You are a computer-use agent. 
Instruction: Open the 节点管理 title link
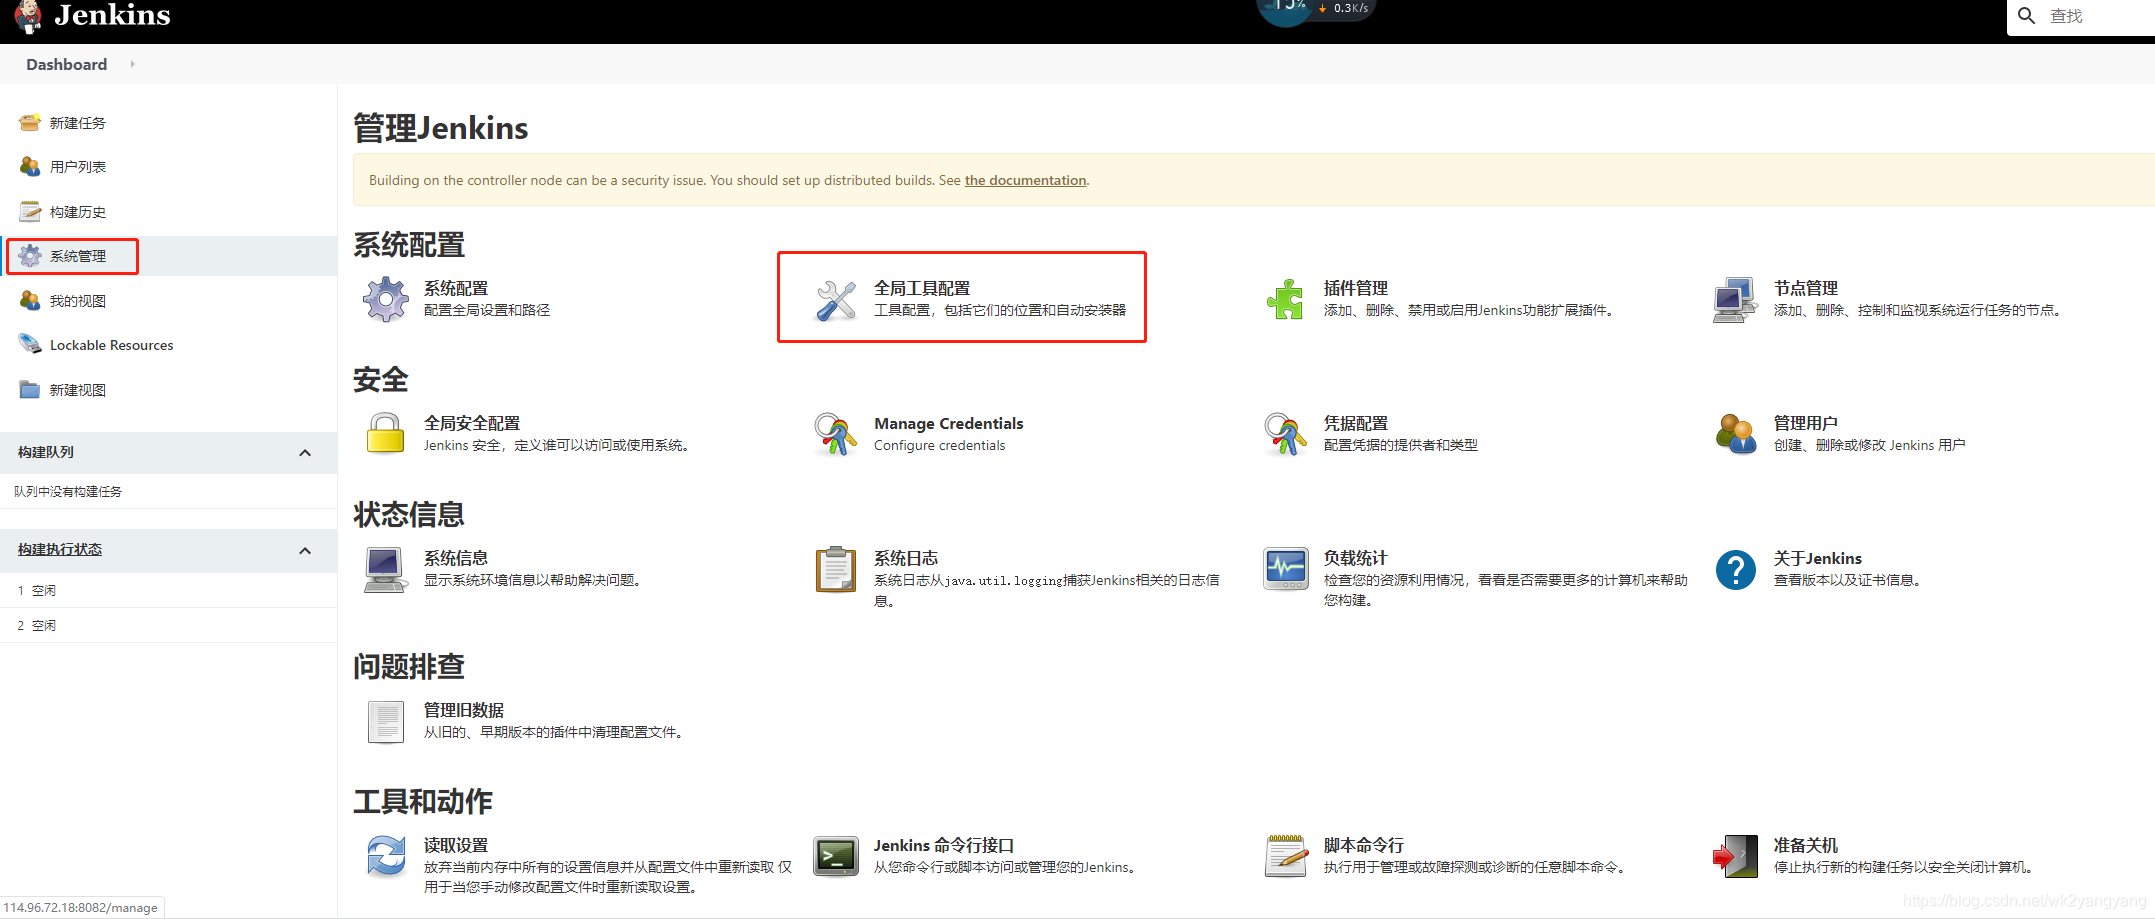(1805, 288)
